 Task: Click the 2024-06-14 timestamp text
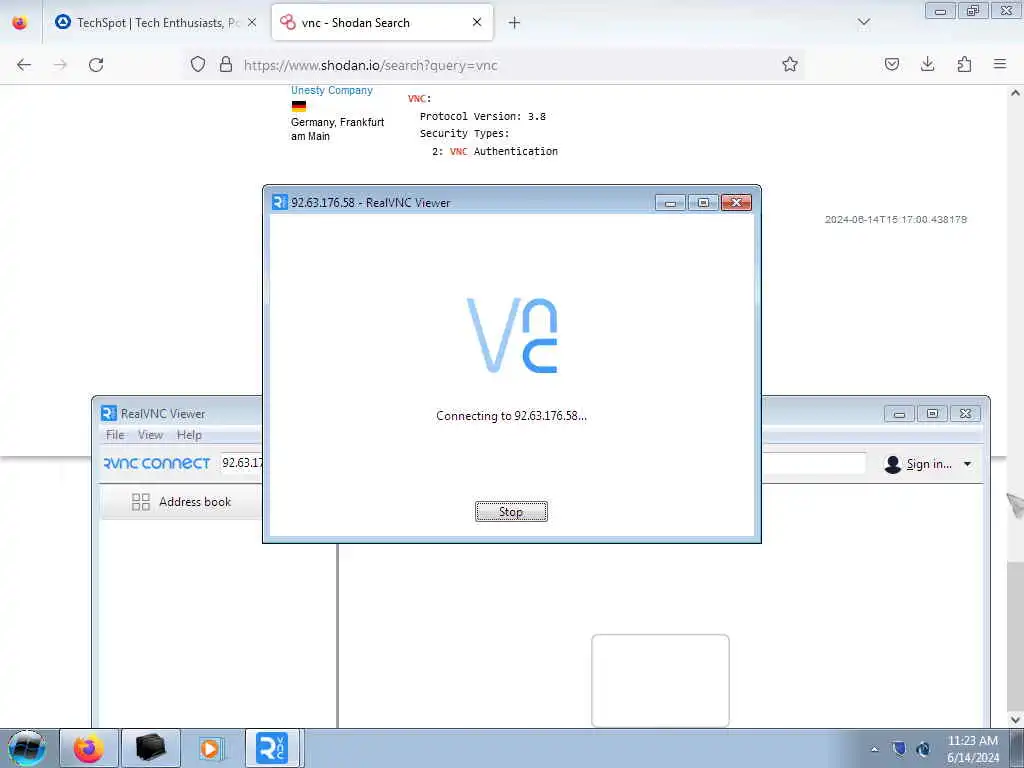coord(895,219)
